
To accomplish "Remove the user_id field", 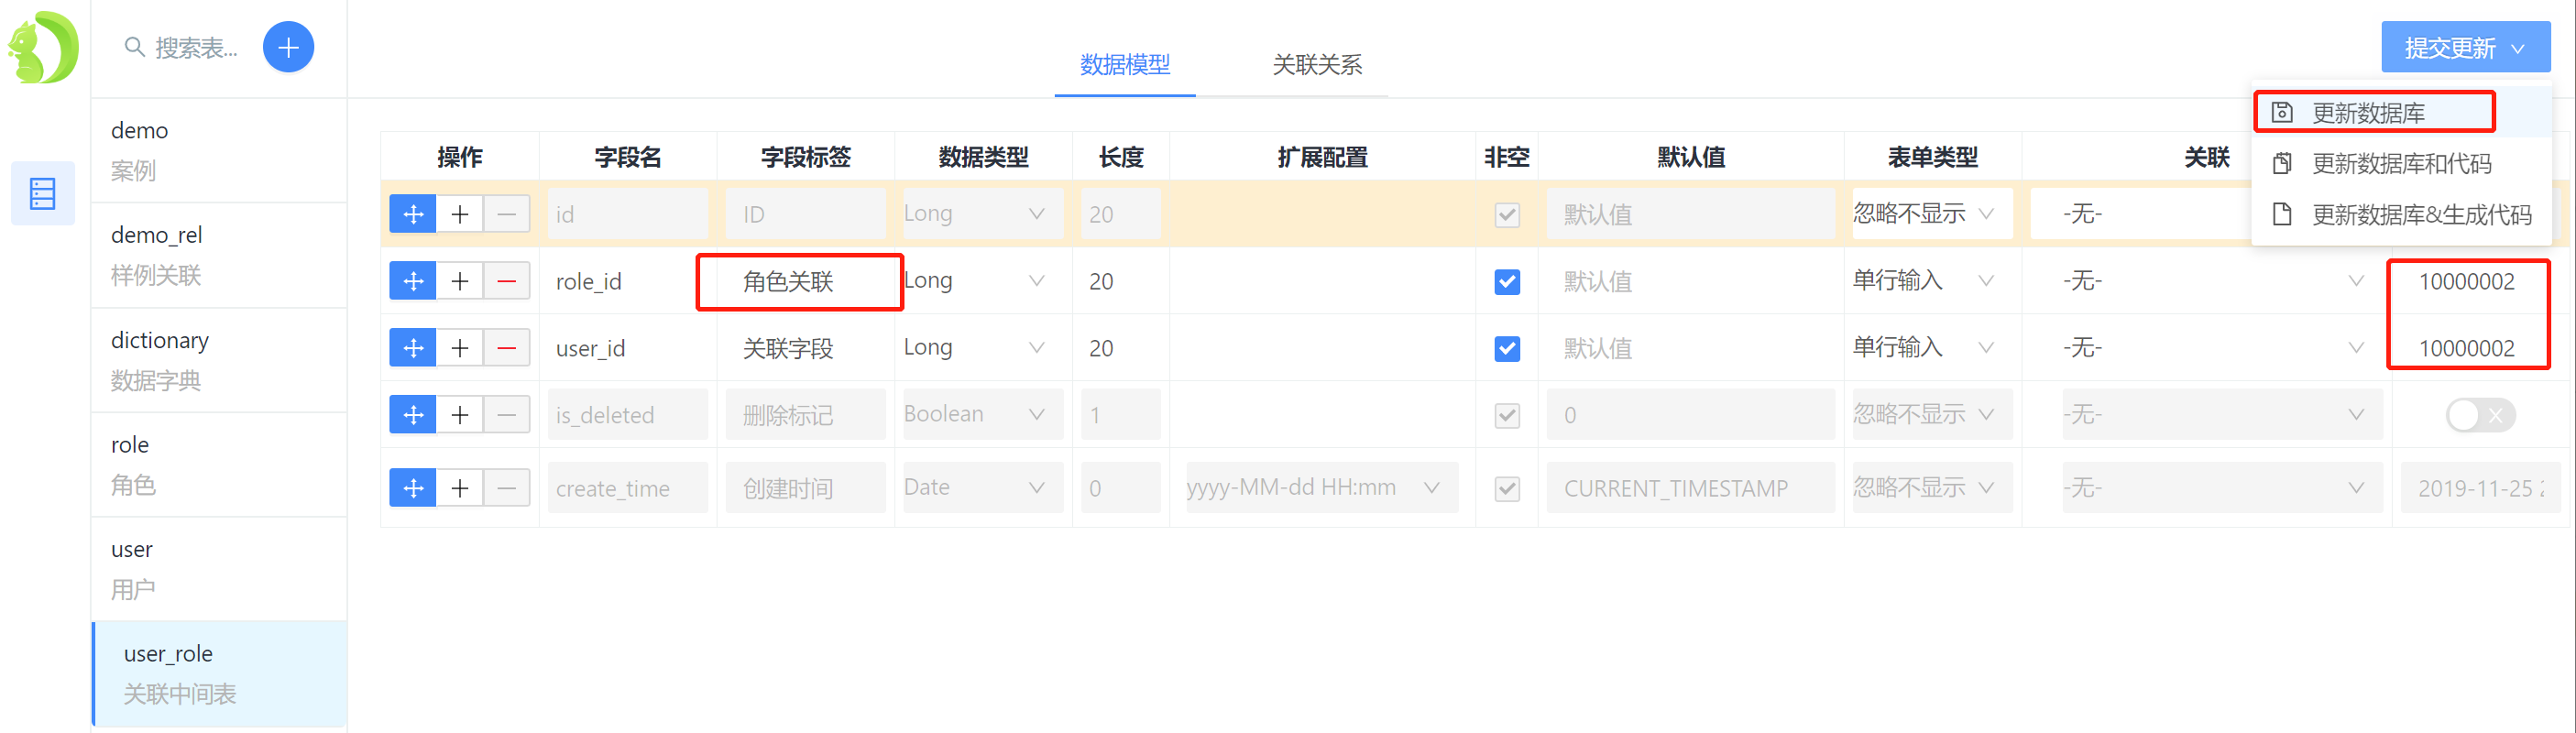I will (507, 348).
